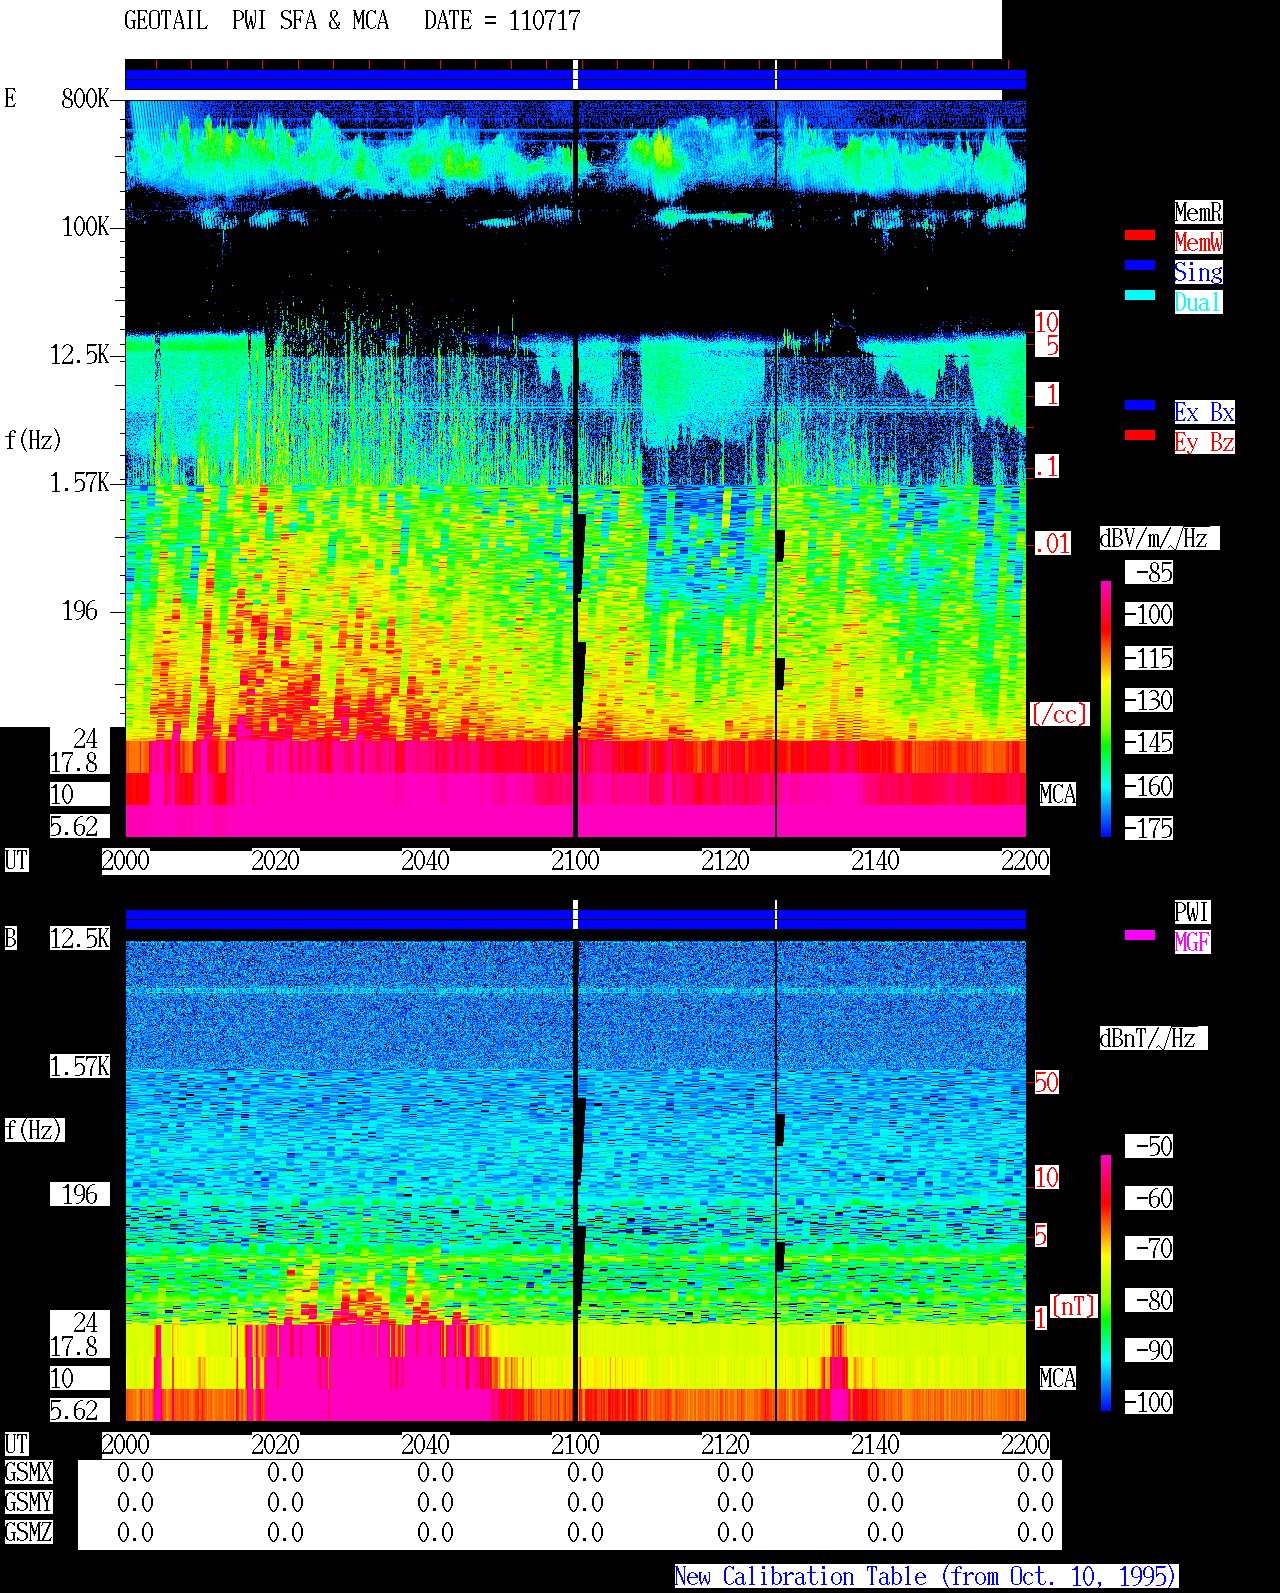1280x1593 pixels.
Task: Click the -175 value on the color scale
Action: [x=1150, y=828]
